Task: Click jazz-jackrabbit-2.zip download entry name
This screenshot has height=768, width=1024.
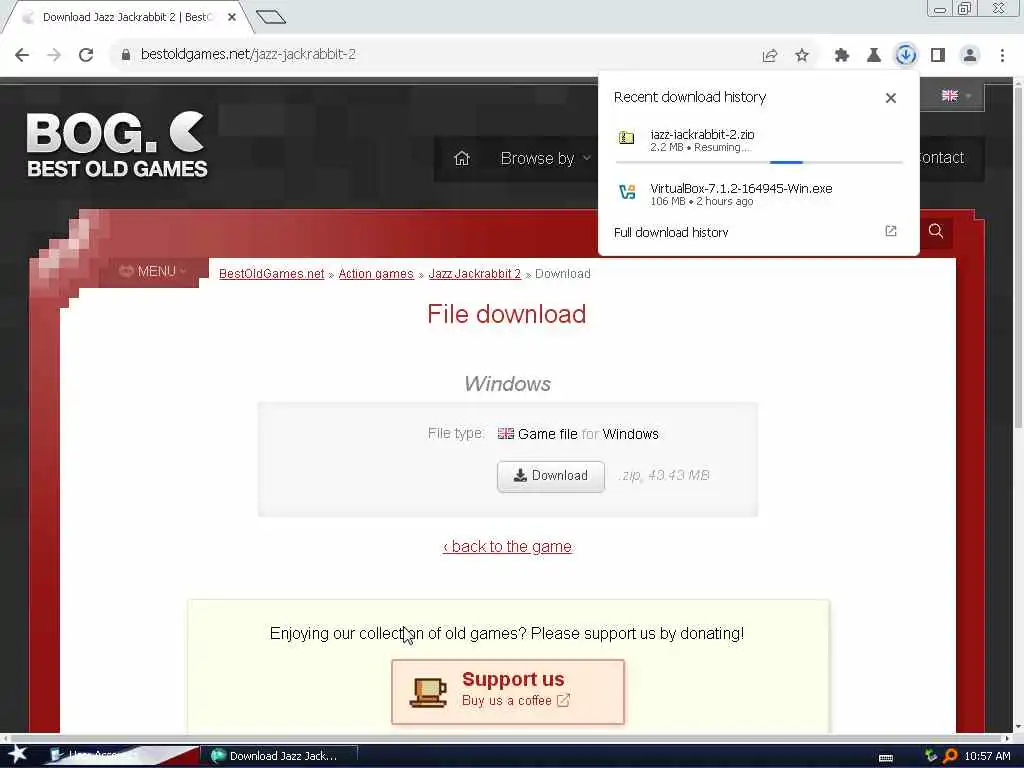Action: (702, 135)
